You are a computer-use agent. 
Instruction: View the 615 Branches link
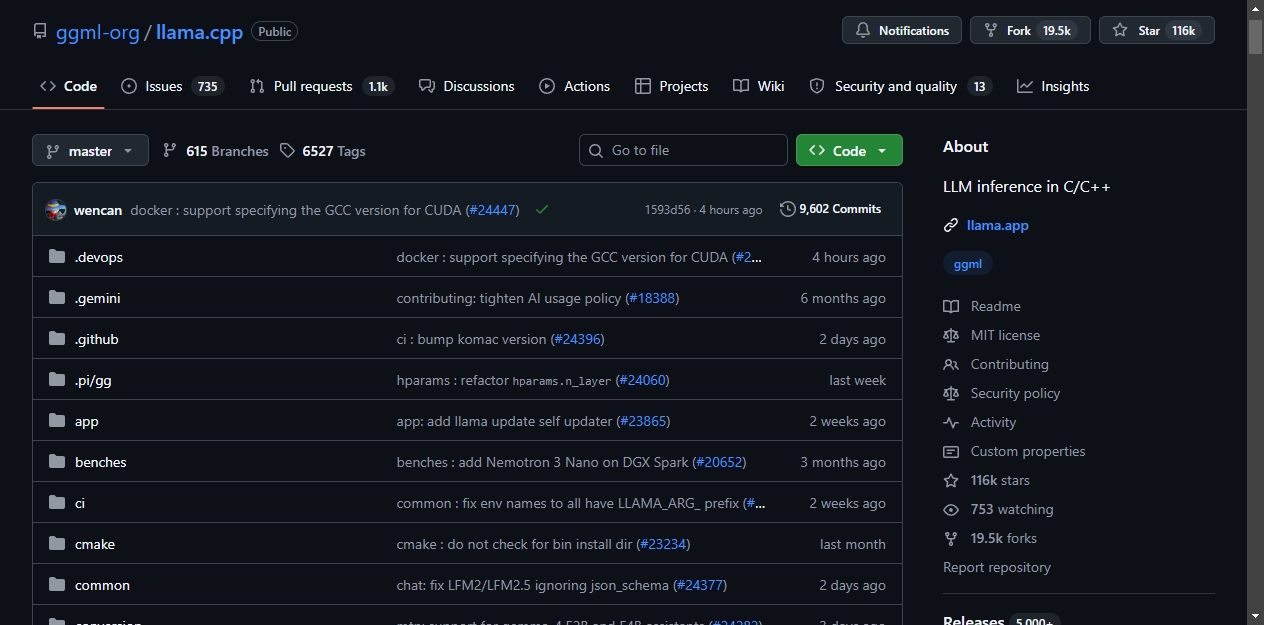tap(216, 151)
